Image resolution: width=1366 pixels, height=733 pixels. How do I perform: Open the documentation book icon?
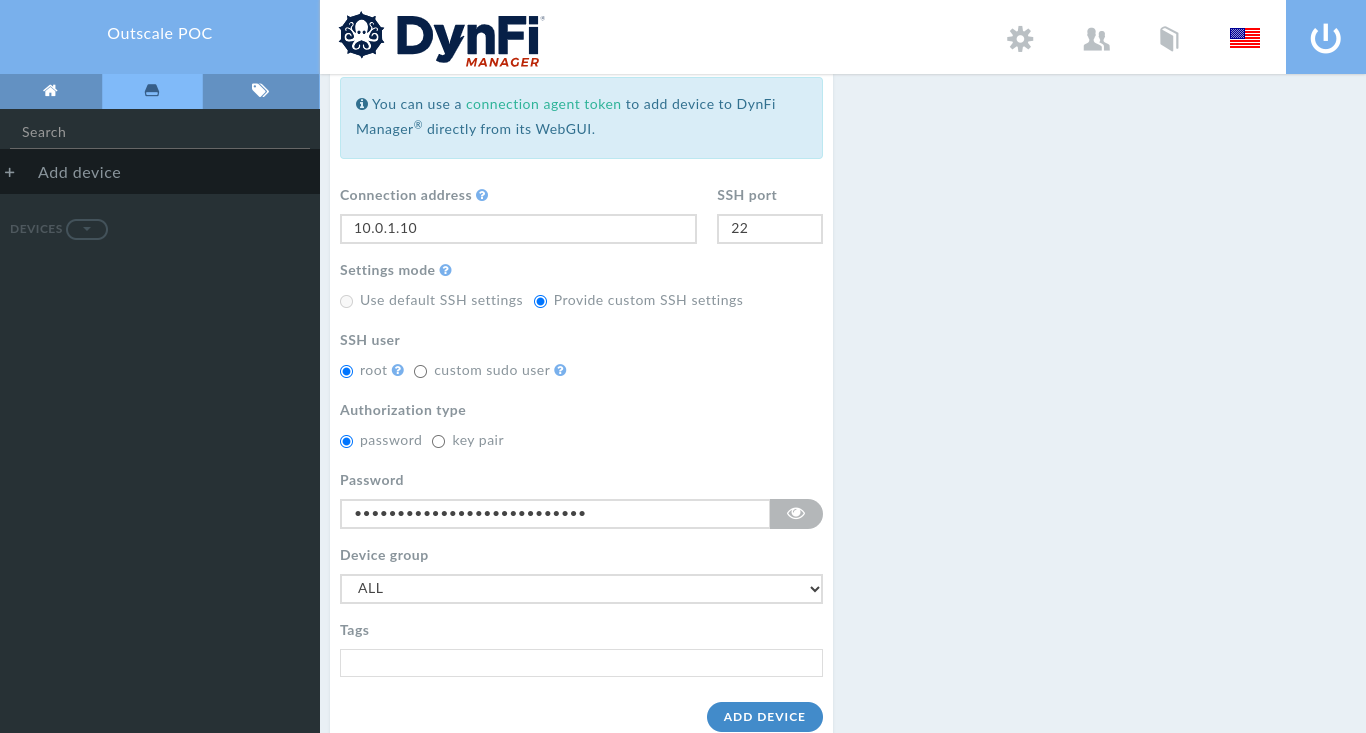point(1169,39)
